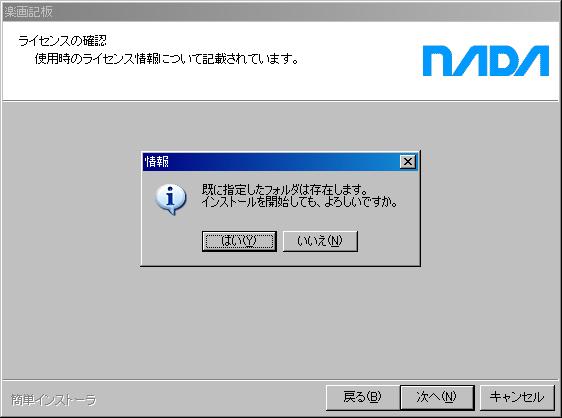Screen dimensions: 562x418
Task: Decline by clicking いいえ(N) button
Action: [320, 241]
